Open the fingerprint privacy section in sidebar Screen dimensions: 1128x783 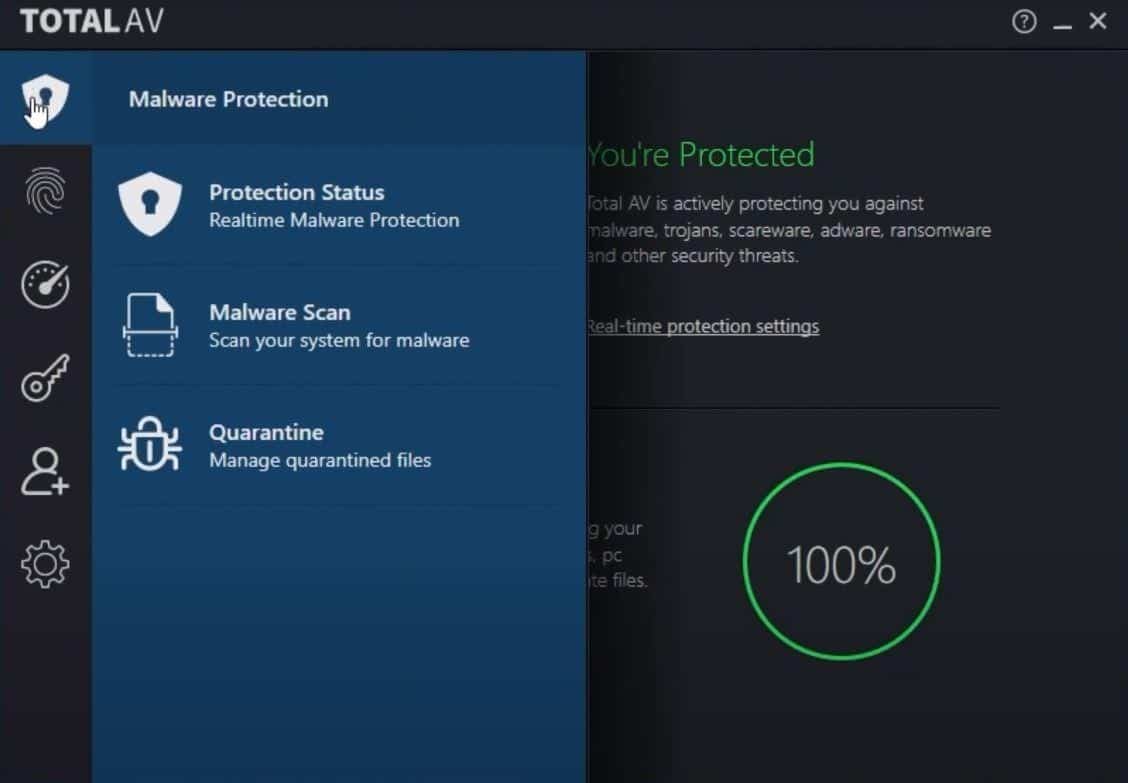point(45,191)
